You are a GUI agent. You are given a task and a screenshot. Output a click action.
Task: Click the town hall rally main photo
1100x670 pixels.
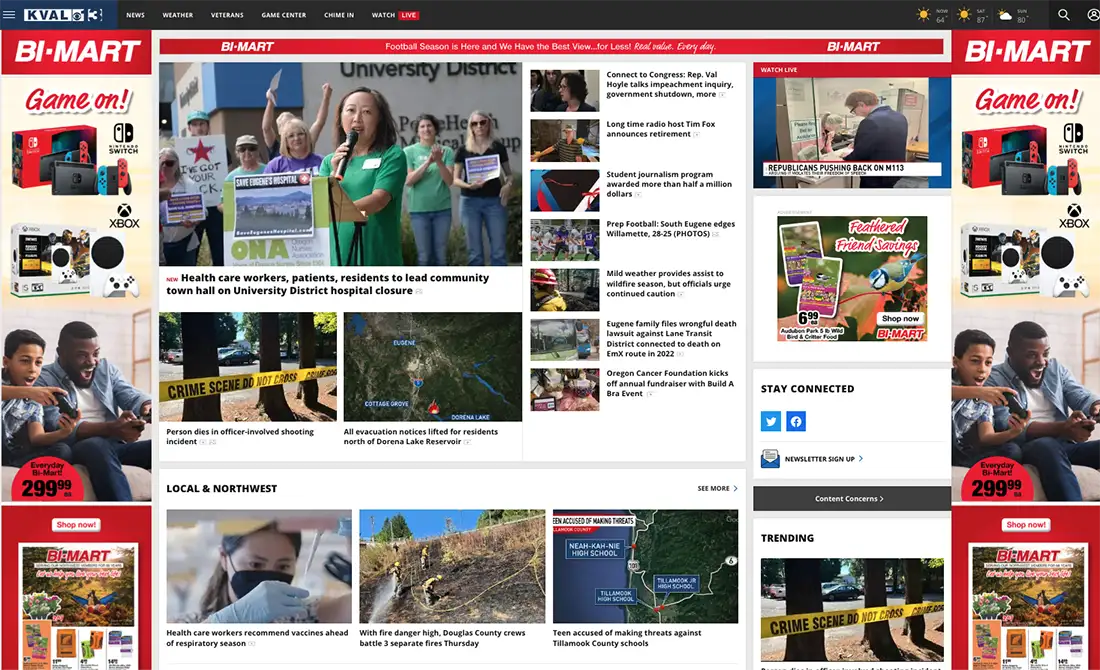[340, 163]
